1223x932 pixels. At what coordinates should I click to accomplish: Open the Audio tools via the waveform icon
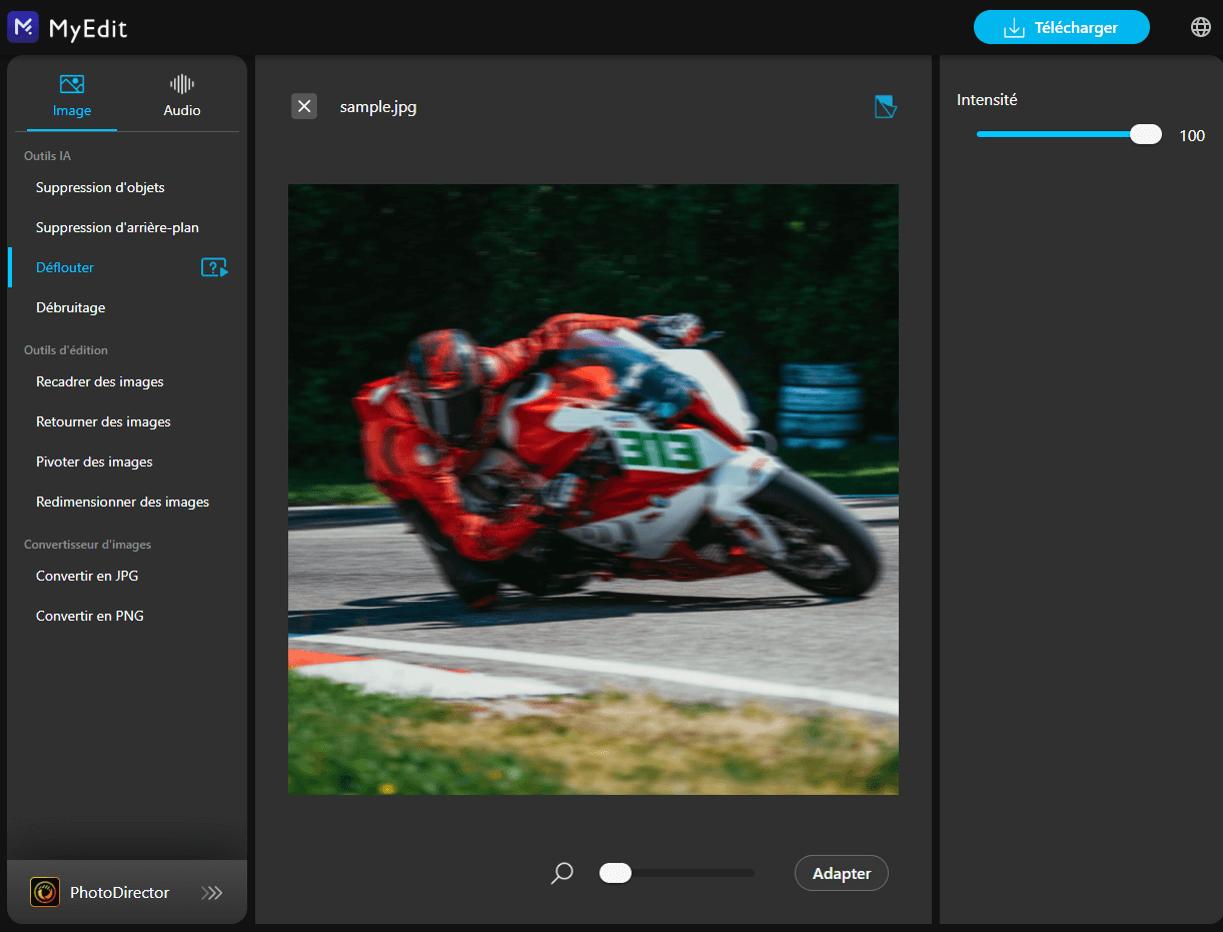coord(181,84)
